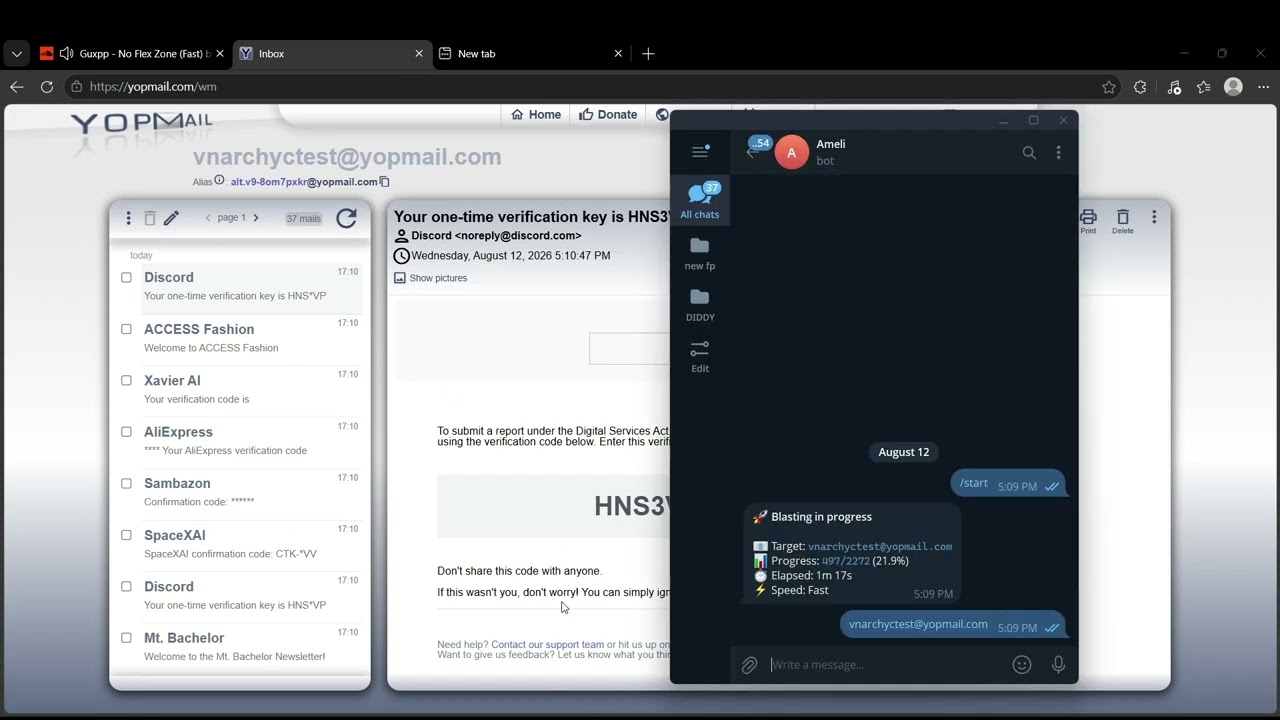Open the browser profile avatar
The image size is (1280, 720).
coord(1234,87)
